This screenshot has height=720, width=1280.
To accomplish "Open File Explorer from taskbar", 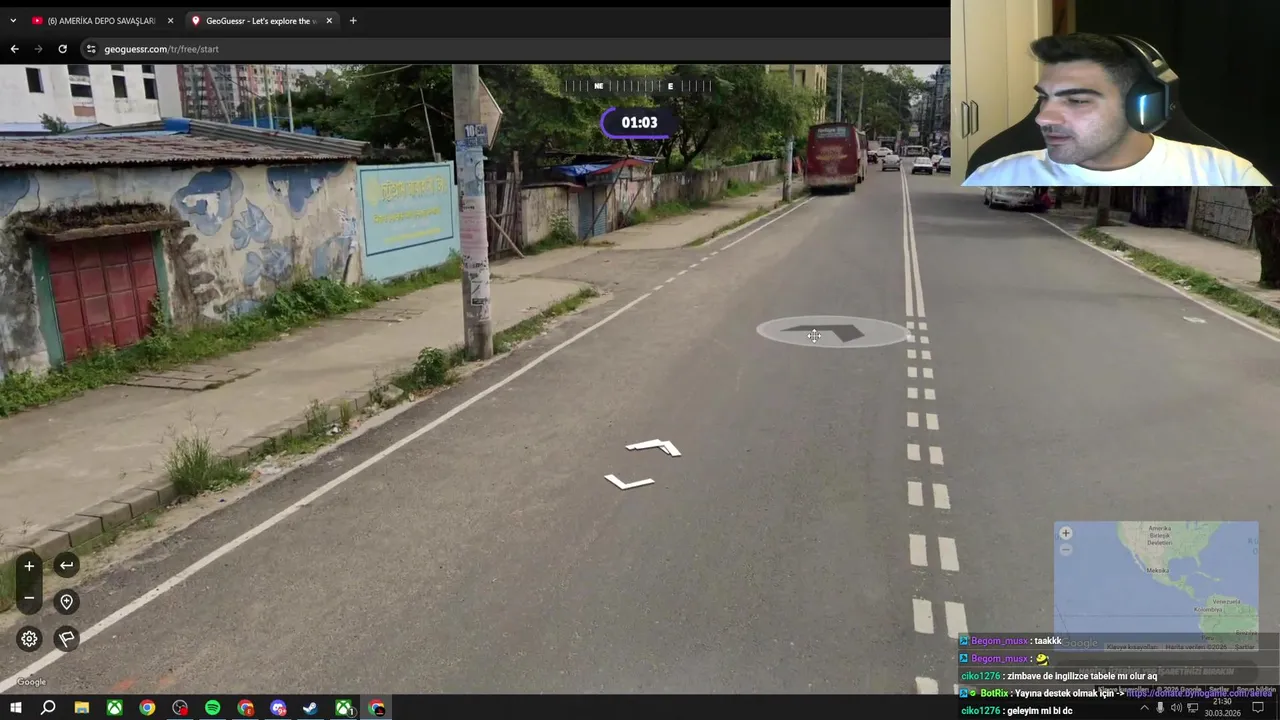I will (82, 708).
